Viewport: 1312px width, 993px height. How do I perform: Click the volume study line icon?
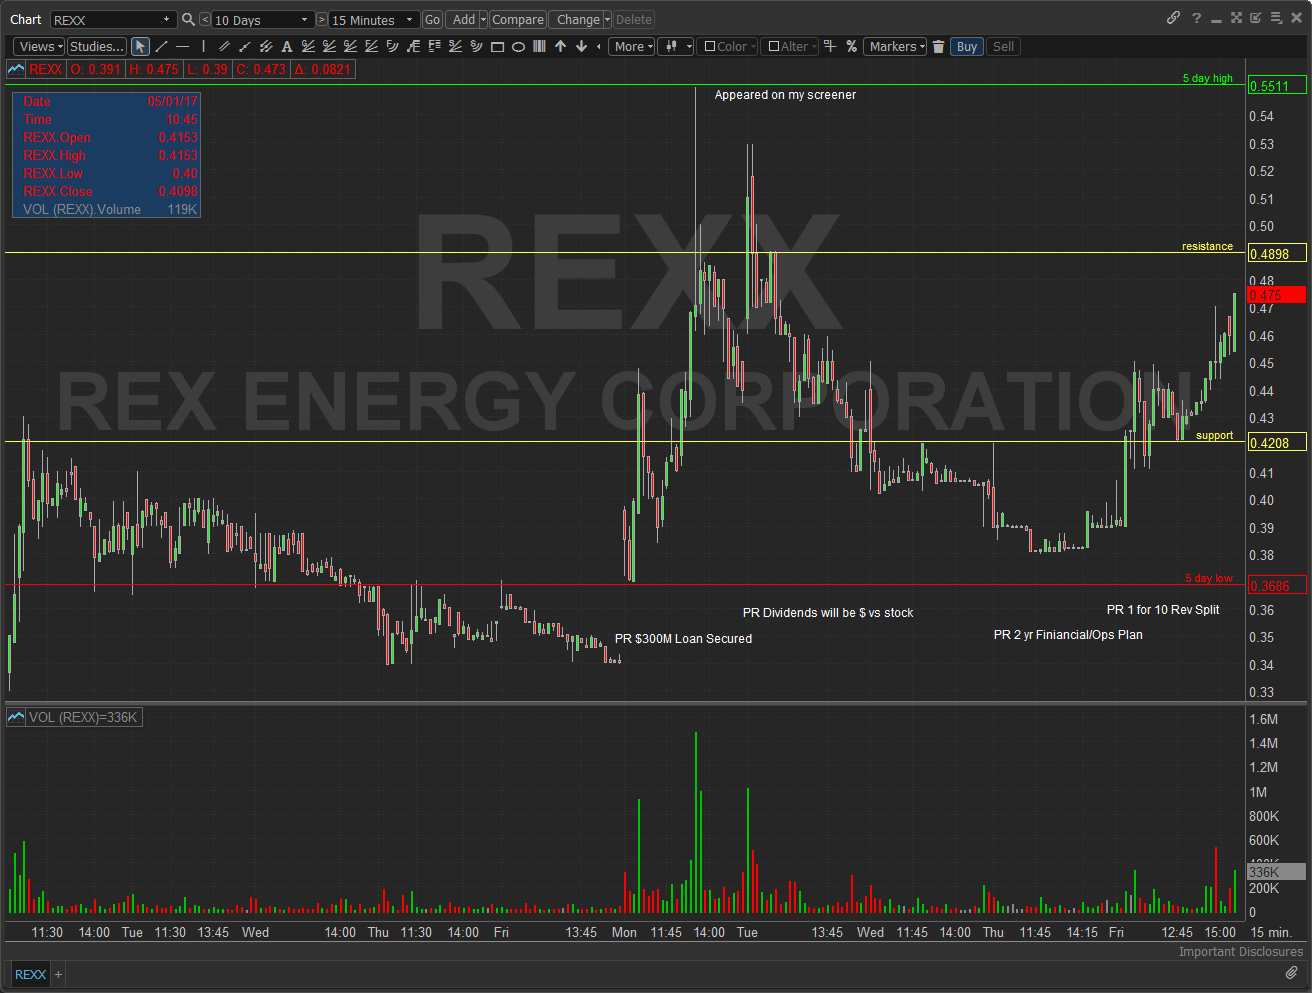16,717
